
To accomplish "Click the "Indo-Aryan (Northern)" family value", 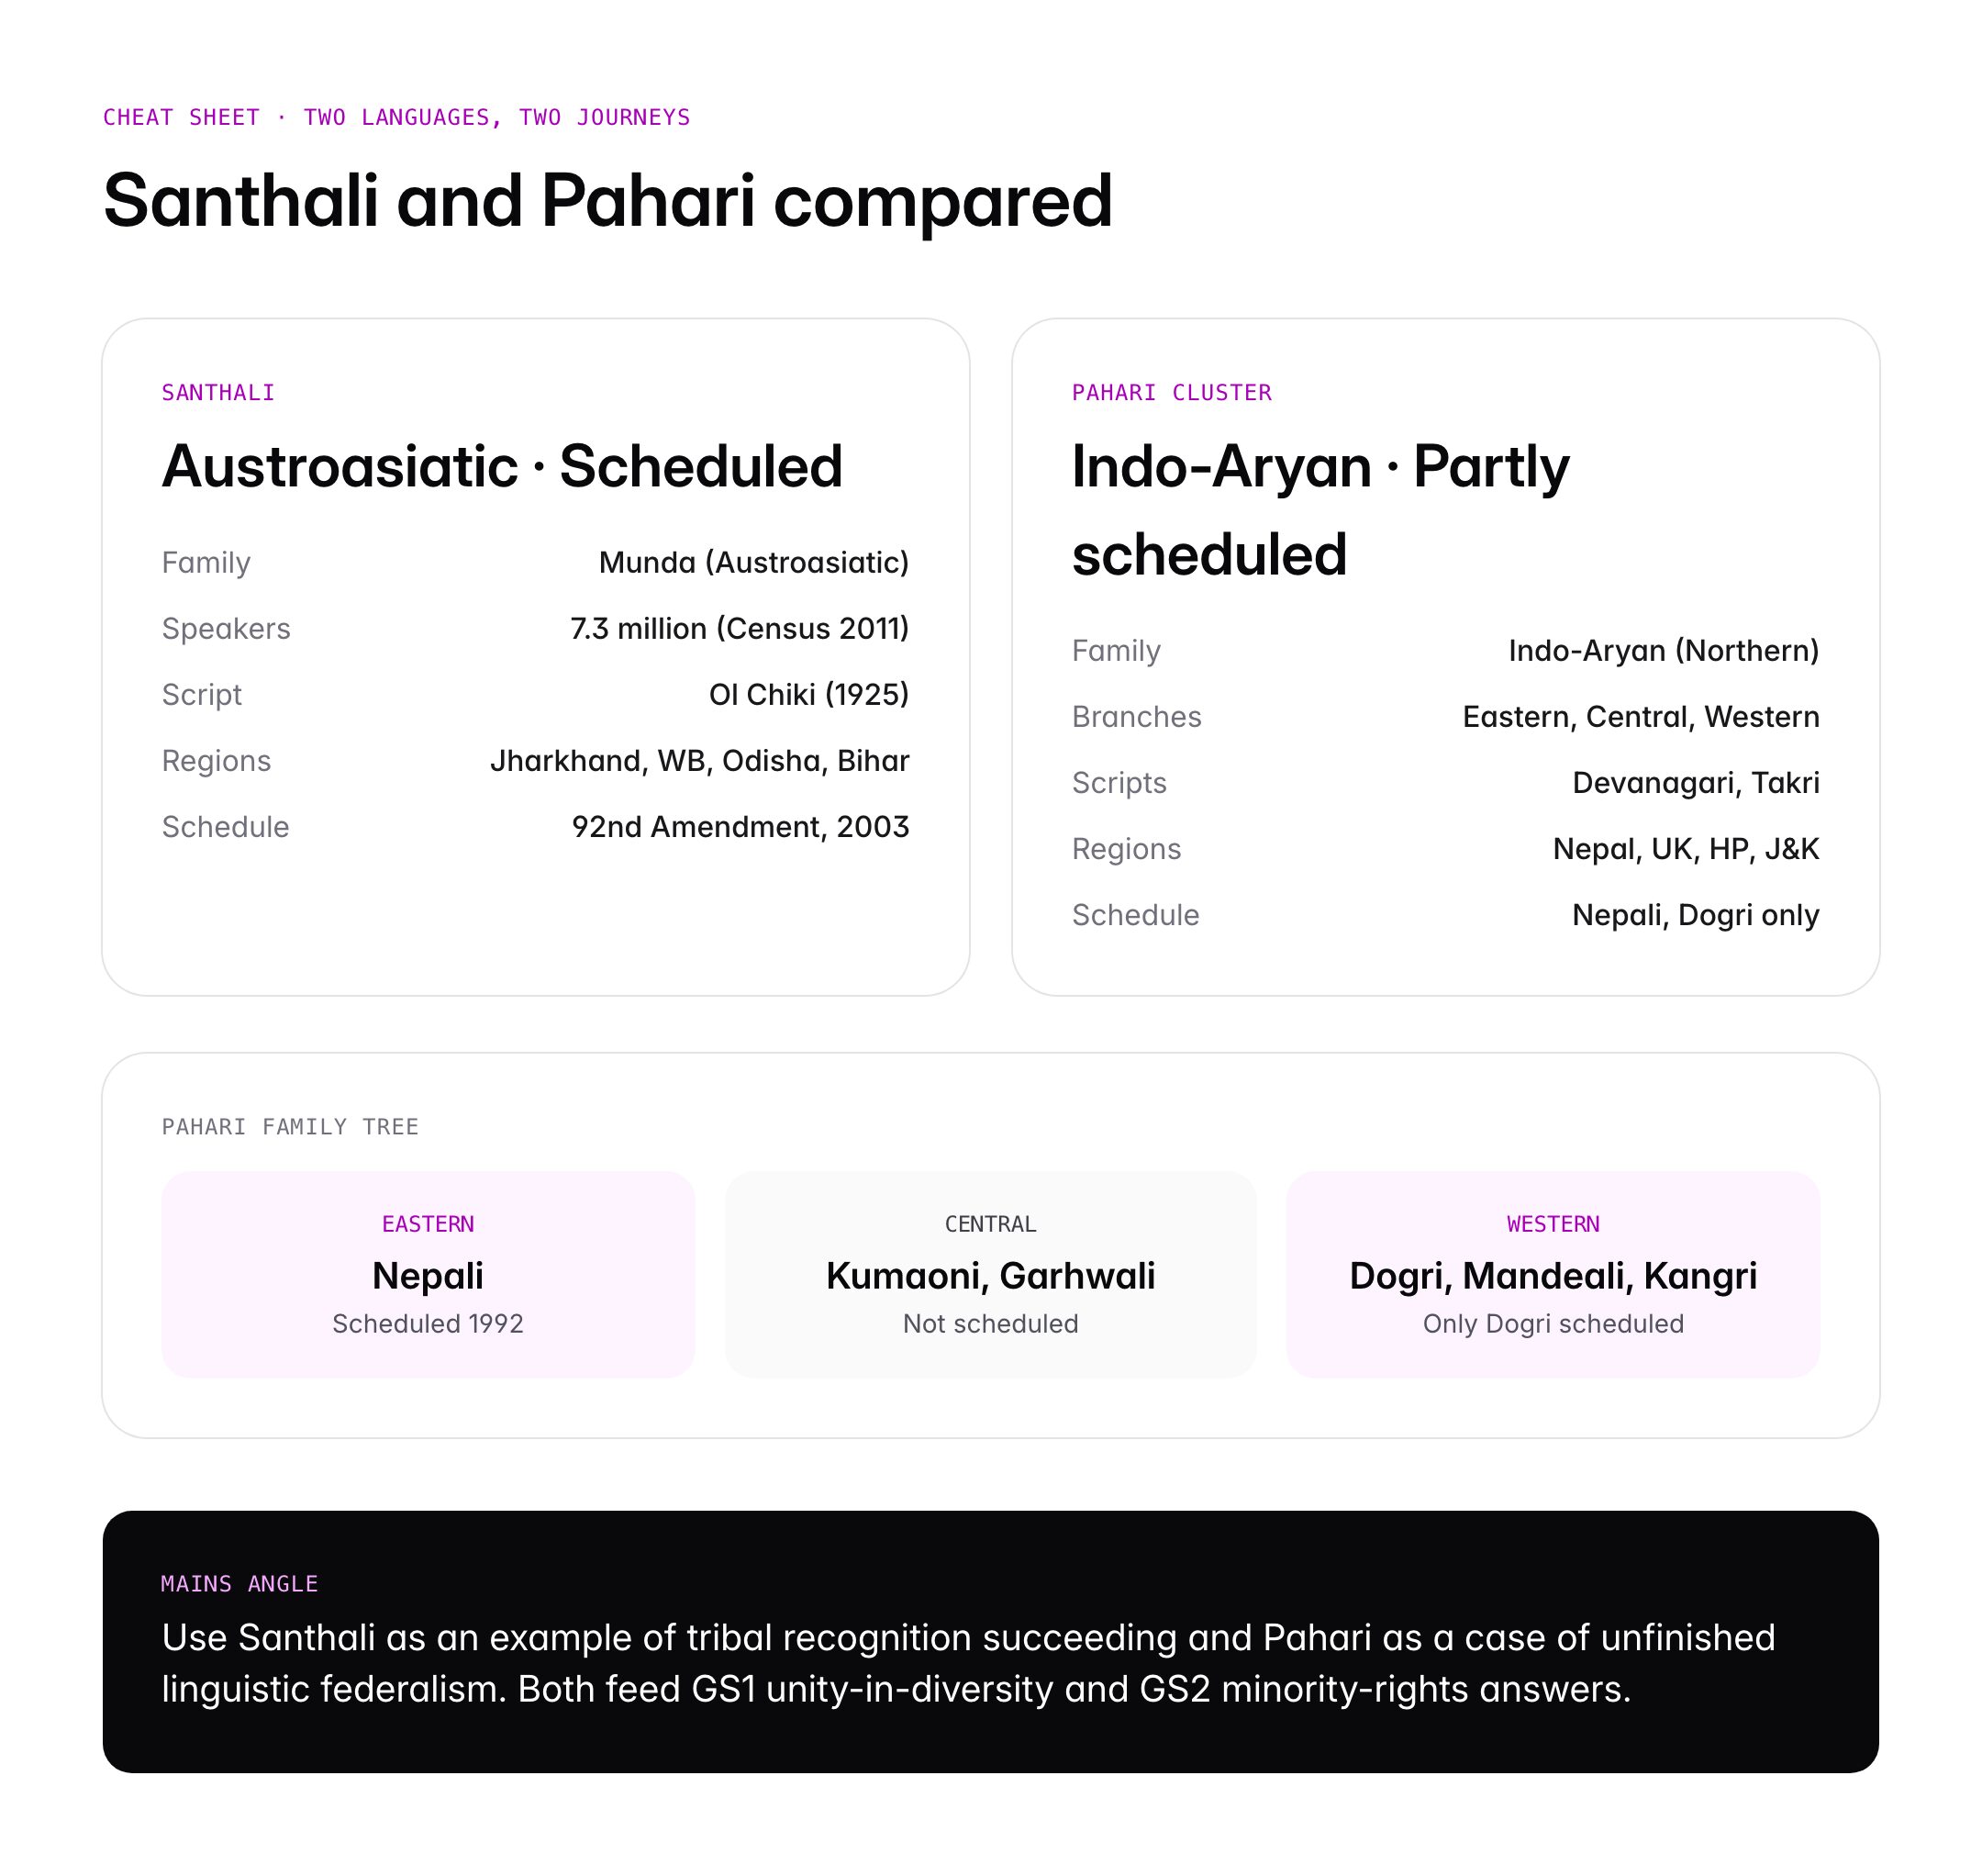I will (x=1663, y=651).
